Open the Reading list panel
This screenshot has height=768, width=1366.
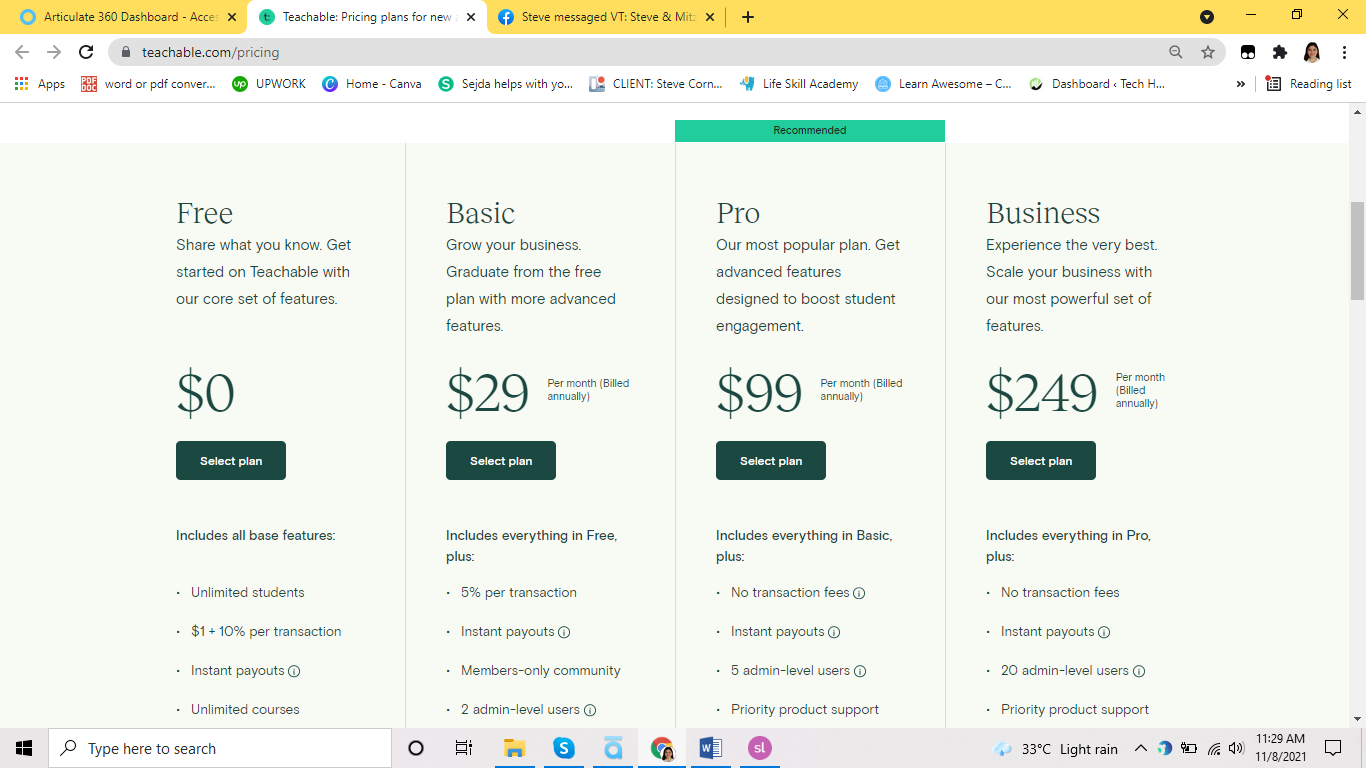(x=1309, y=84)
